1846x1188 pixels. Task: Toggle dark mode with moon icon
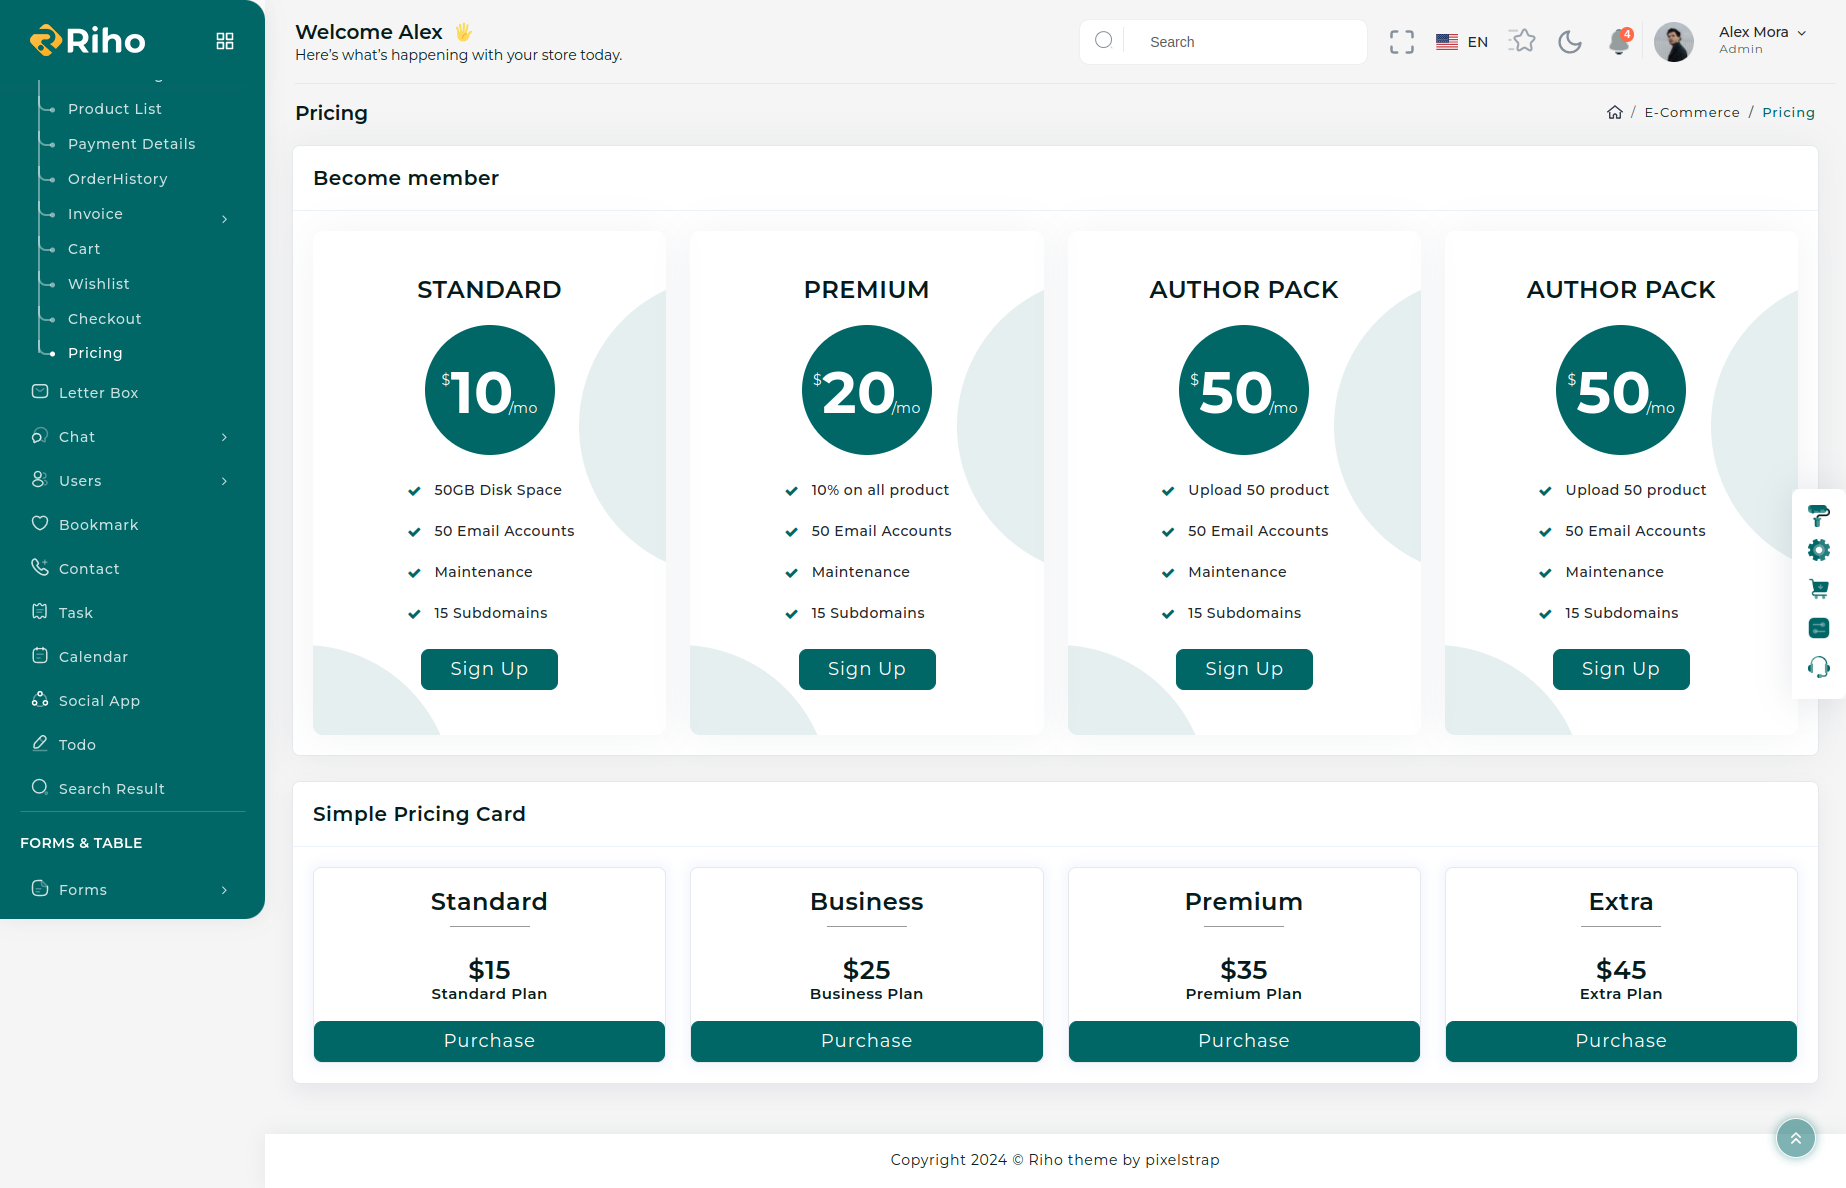(1570, 42)
